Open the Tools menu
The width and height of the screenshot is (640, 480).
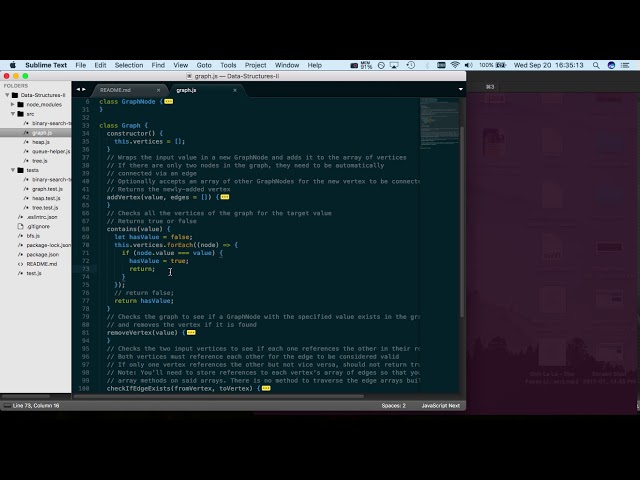coord(228,65)
